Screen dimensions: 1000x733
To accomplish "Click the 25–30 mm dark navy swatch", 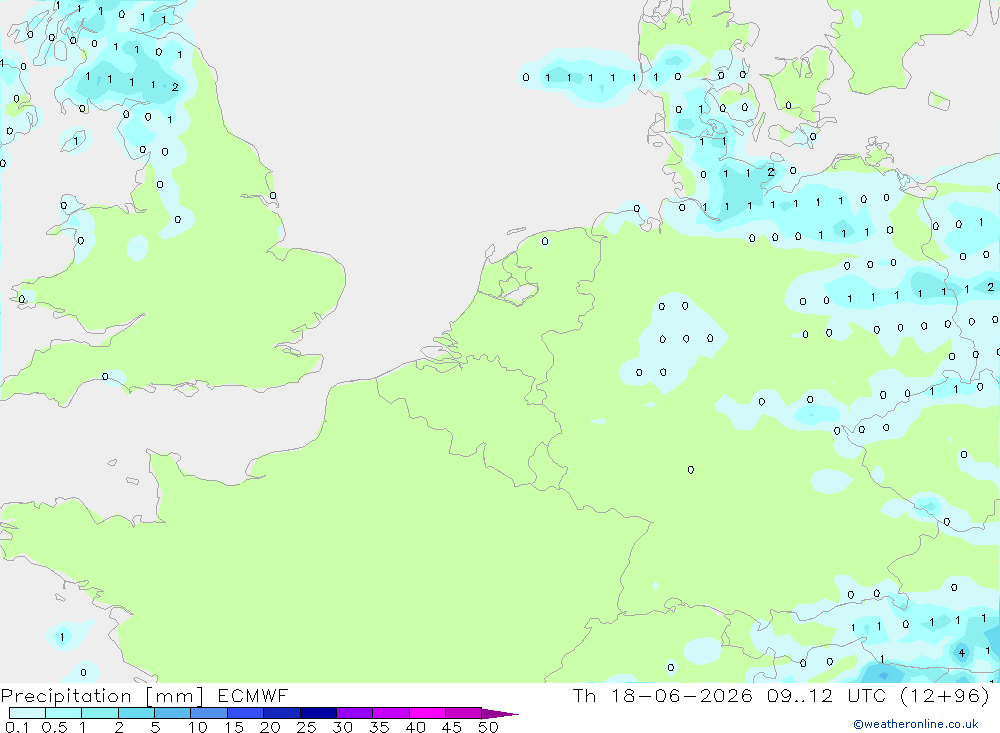I will point(318,713).
